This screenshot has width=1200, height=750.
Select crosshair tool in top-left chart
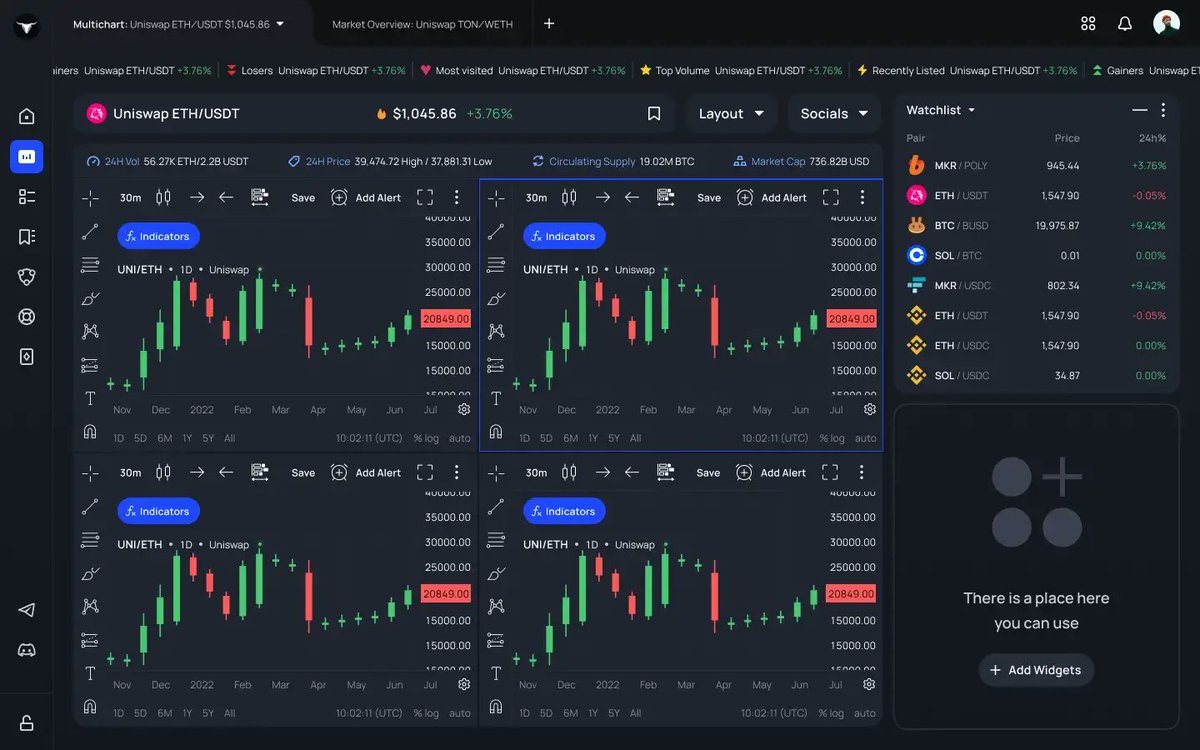pyautogui.click(x=90, y=197)
